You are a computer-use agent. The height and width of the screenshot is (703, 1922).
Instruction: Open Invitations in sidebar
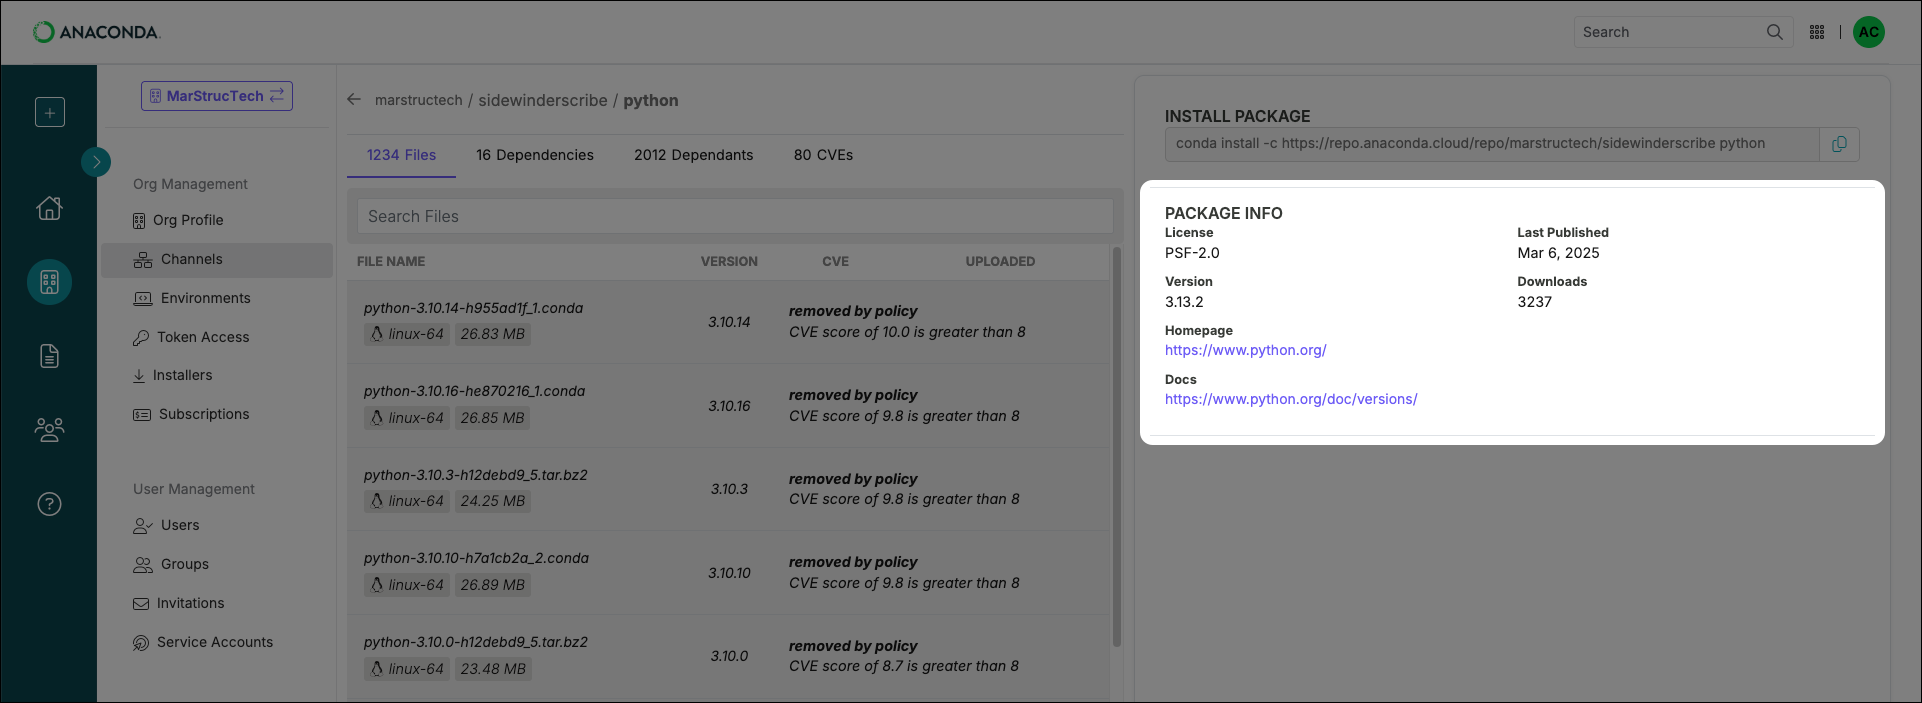[179, 603]
